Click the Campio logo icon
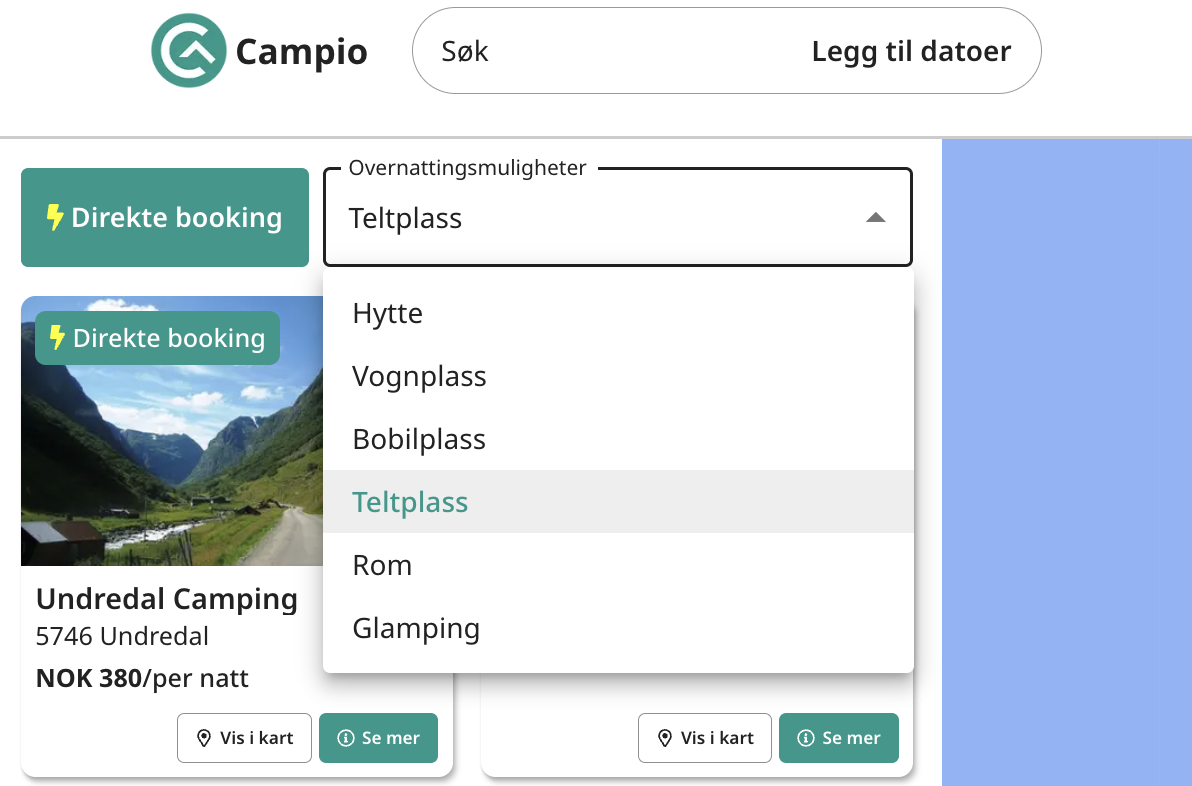Viewport: 1192px width, 786px height. pyautogui.click(x=189, y=51)
